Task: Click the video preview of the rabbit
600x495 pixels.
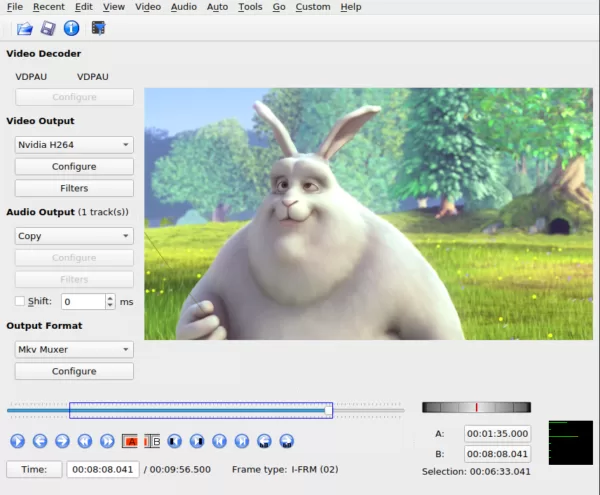Action: (x=368, y=214)
